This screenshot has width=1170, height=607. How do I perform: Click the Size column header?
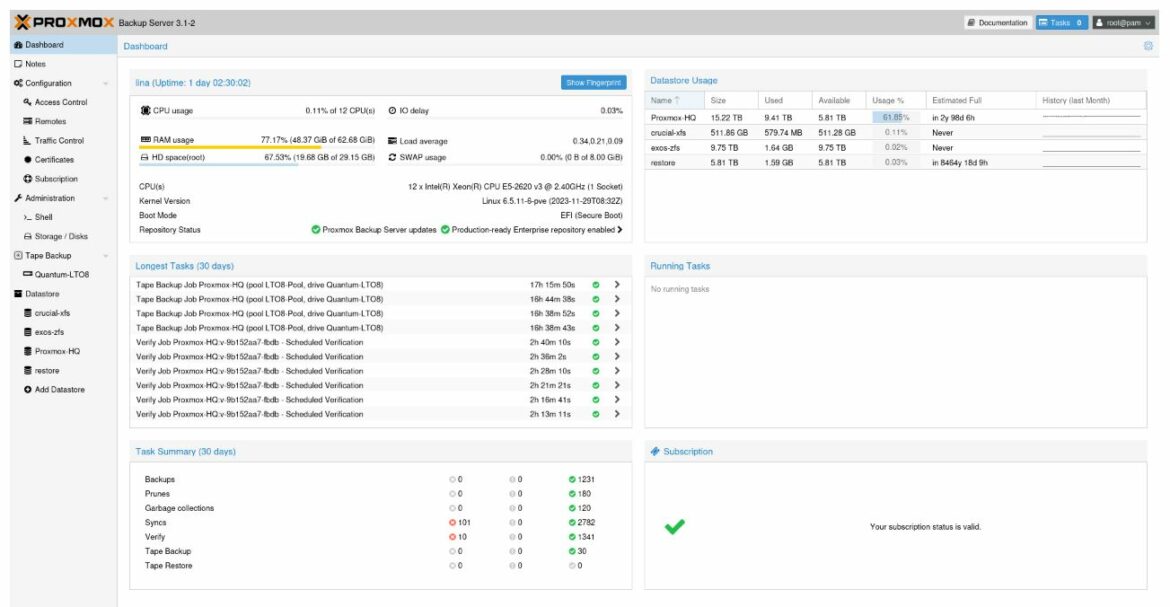pos(731,101)
